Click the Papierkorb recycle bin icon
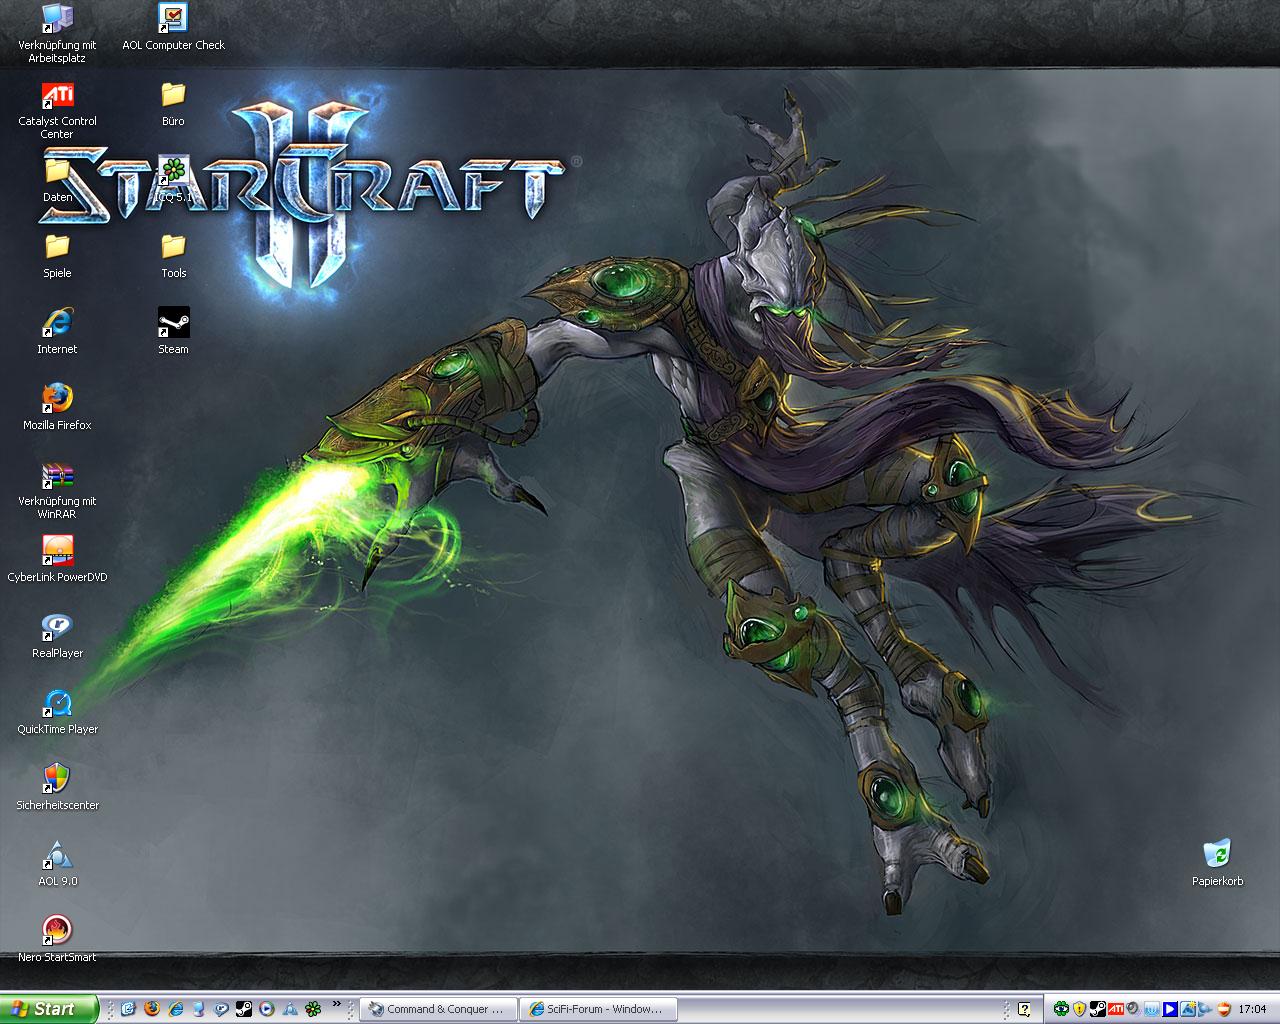 coord(1217,855)
